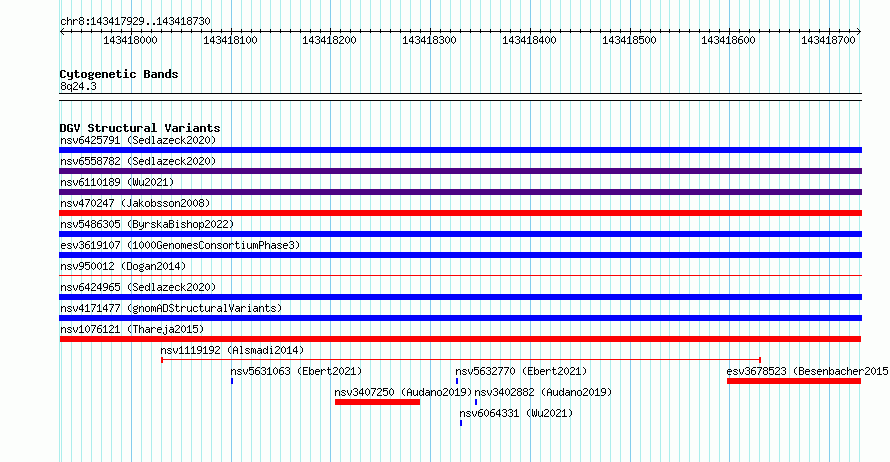890x462 pixels.
Task: Open nsv5632770 (Ebert2021) label
Action: pos(521,371)
